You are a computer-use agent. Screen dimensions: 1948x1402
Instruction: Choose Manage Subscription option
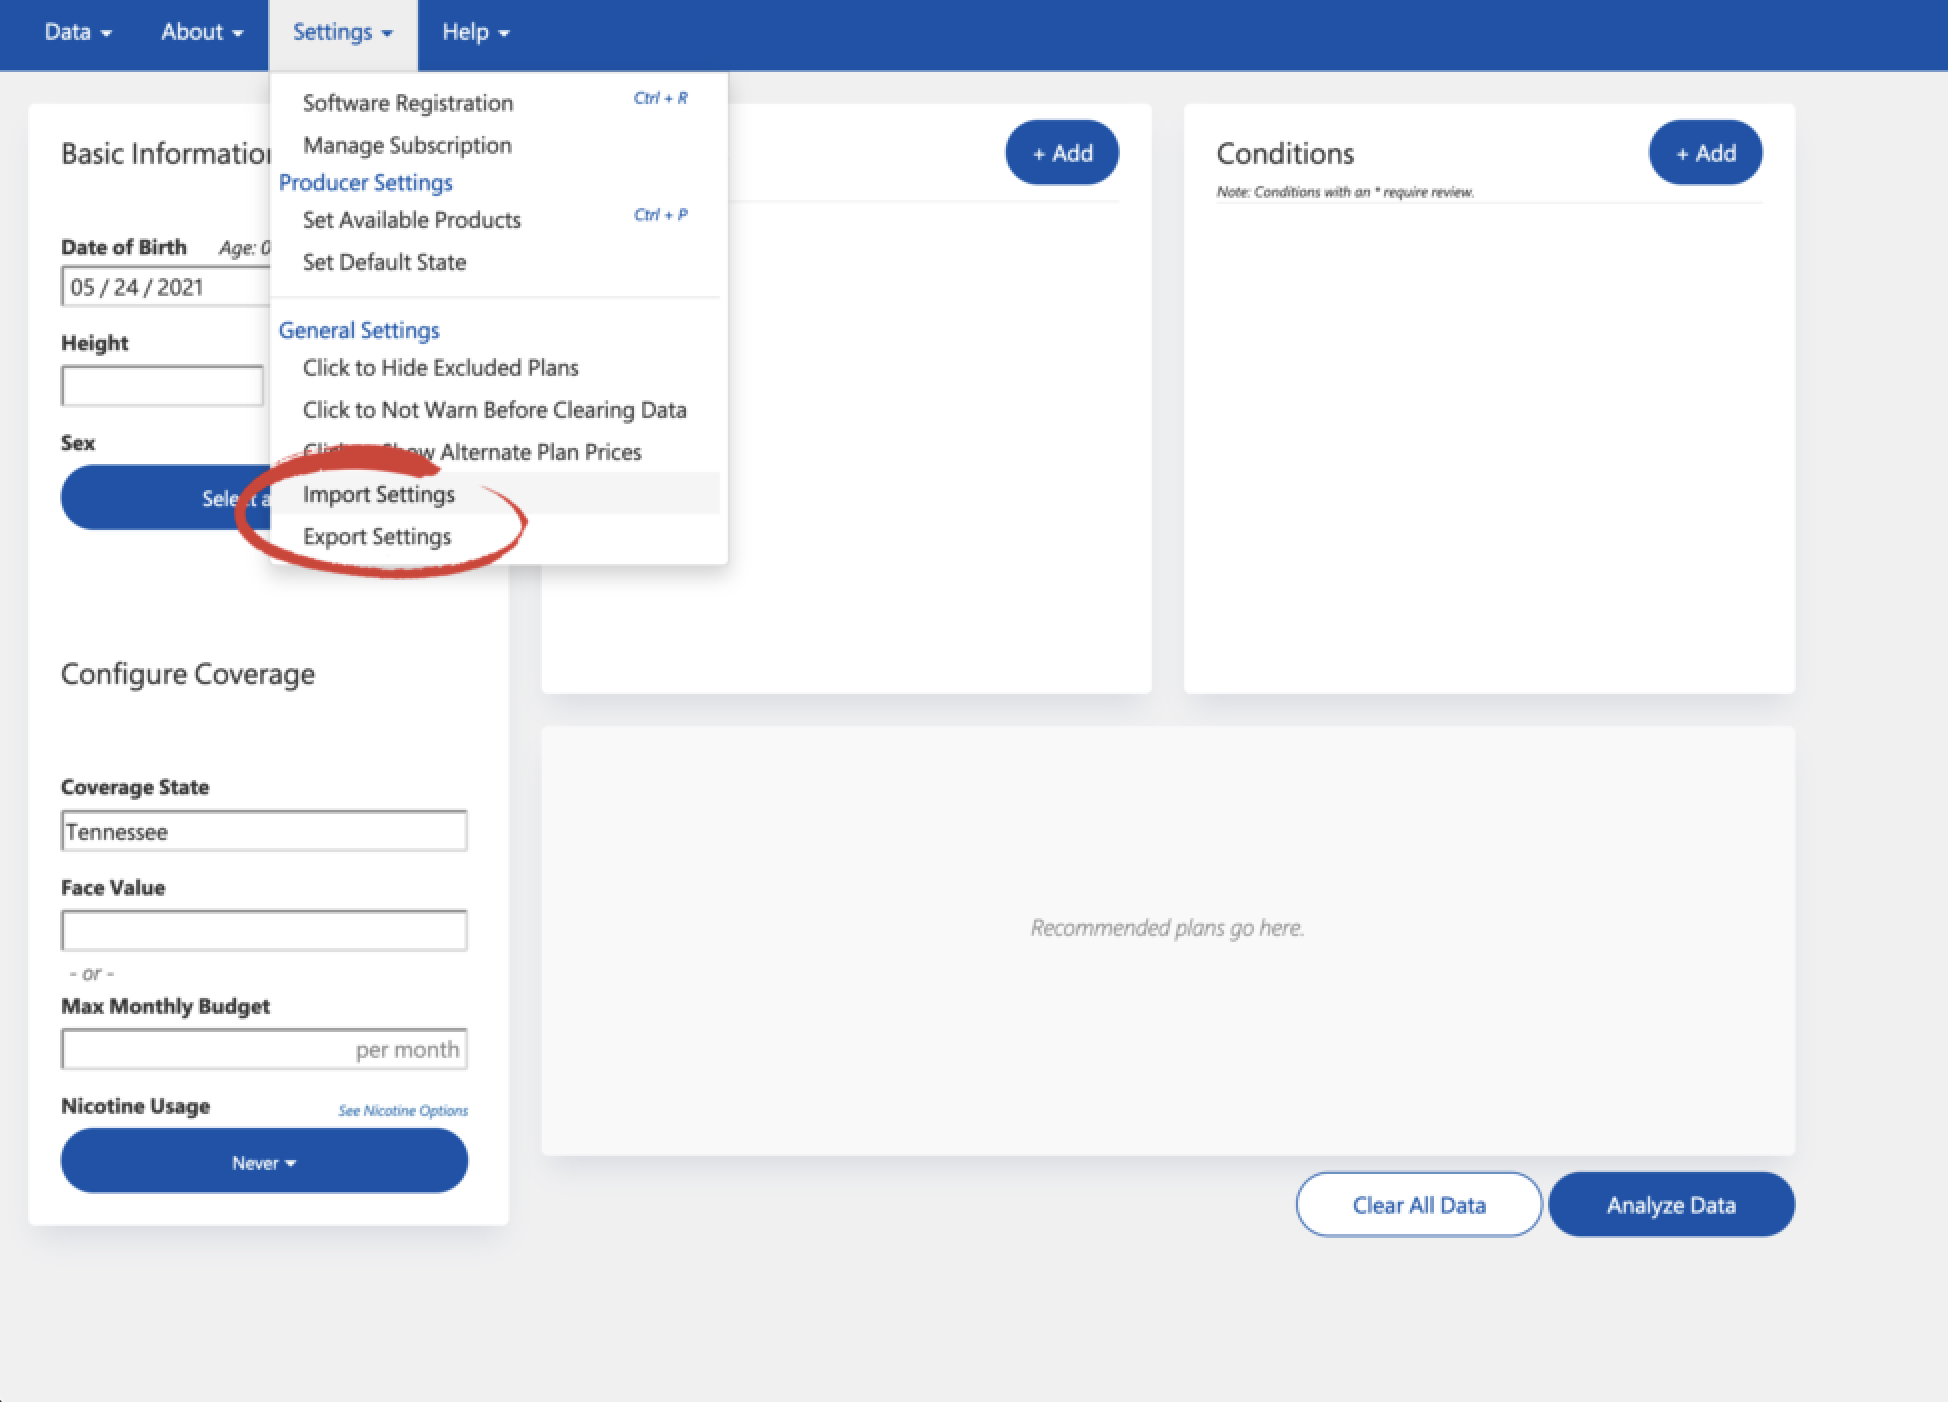click(x=407, y=145)
